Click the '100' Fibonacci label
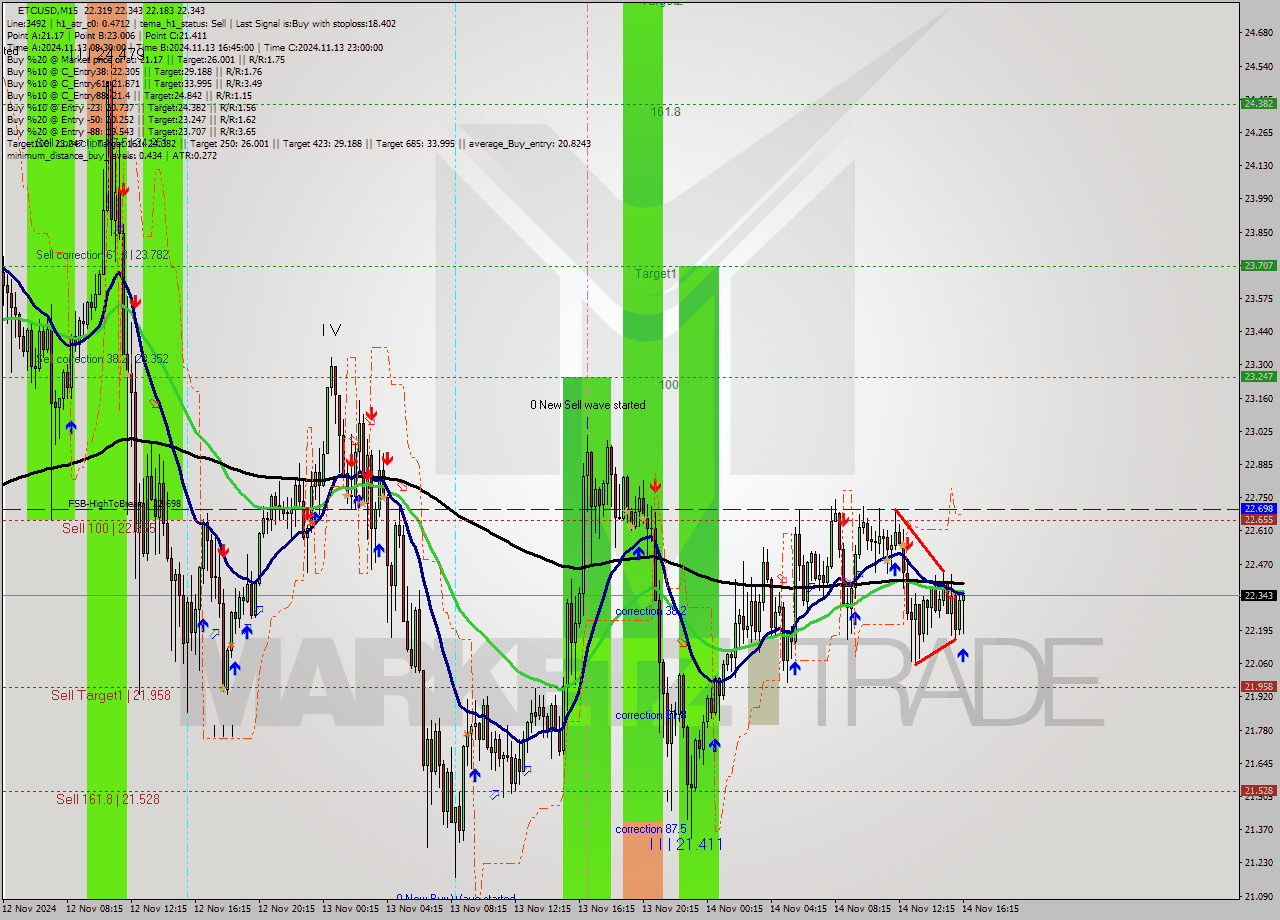The image size is (1280, 920). coord(670,385)
